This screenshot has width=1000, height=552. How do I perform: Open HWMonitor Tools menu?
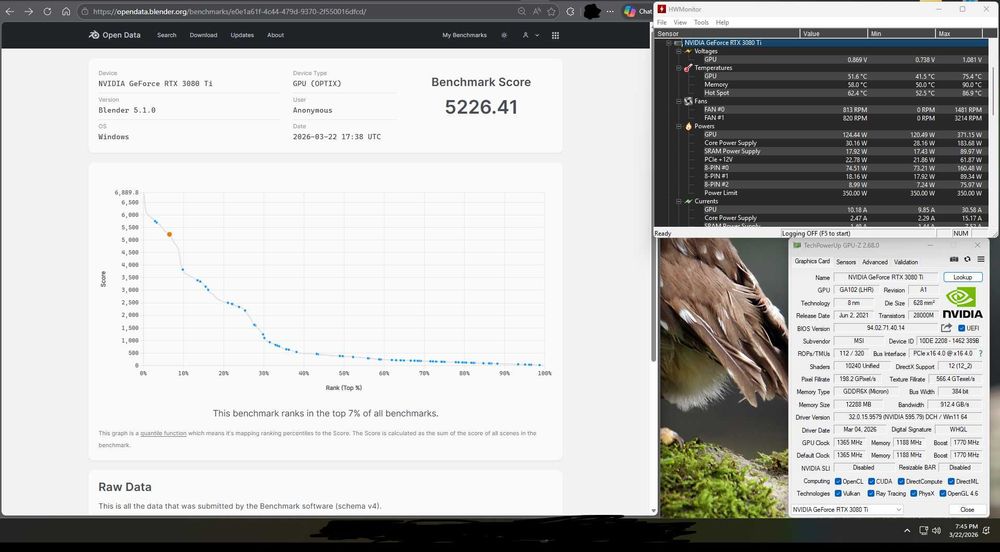pos(701,22)
